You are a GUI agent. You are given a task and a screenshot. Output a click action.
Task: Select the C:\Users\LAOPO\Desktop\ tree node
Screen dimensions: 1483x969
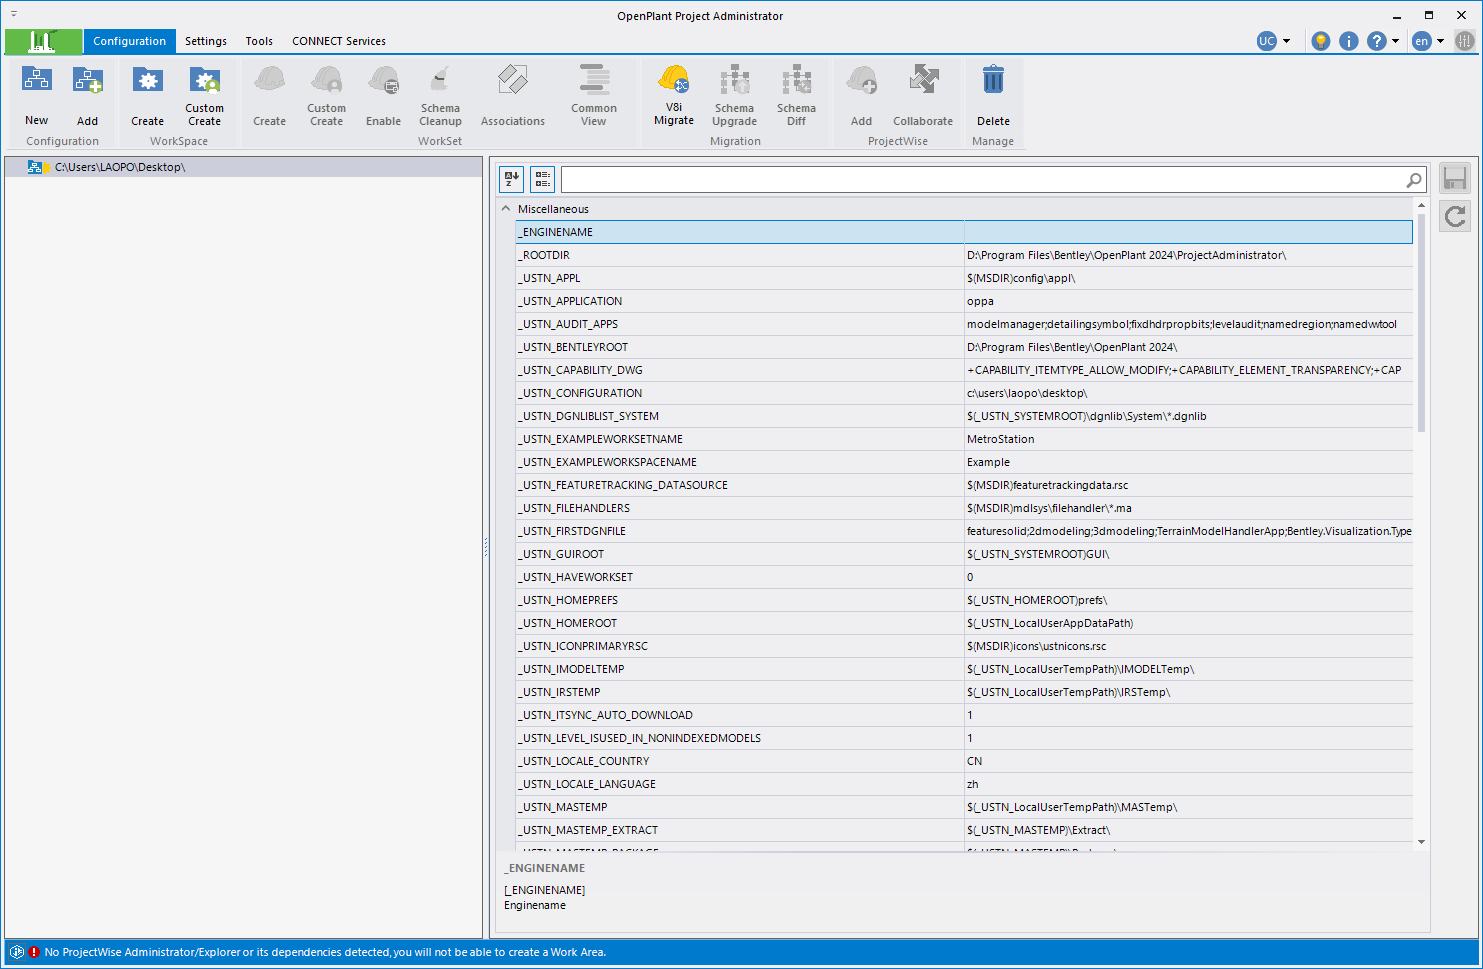pos(120,167)
